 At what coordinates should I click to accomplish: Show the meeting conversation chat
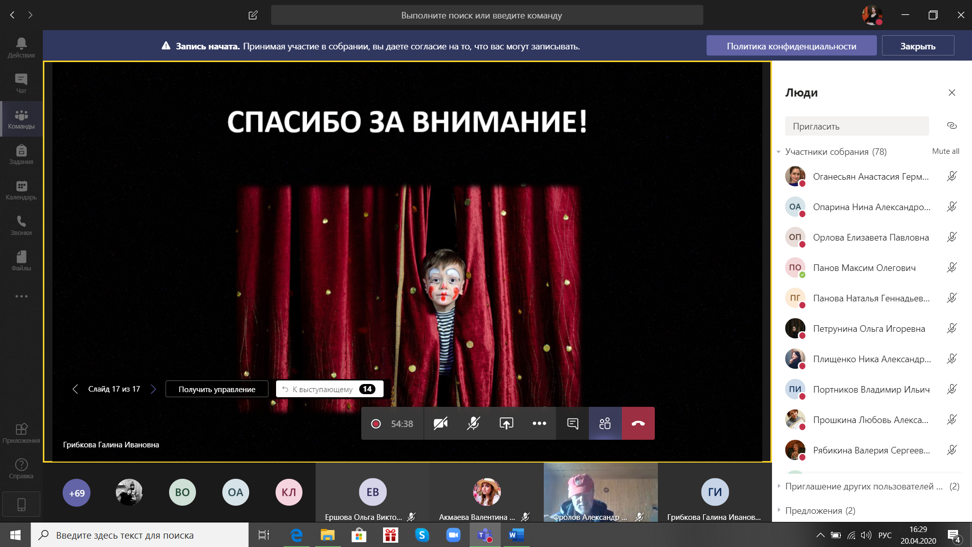572,424
